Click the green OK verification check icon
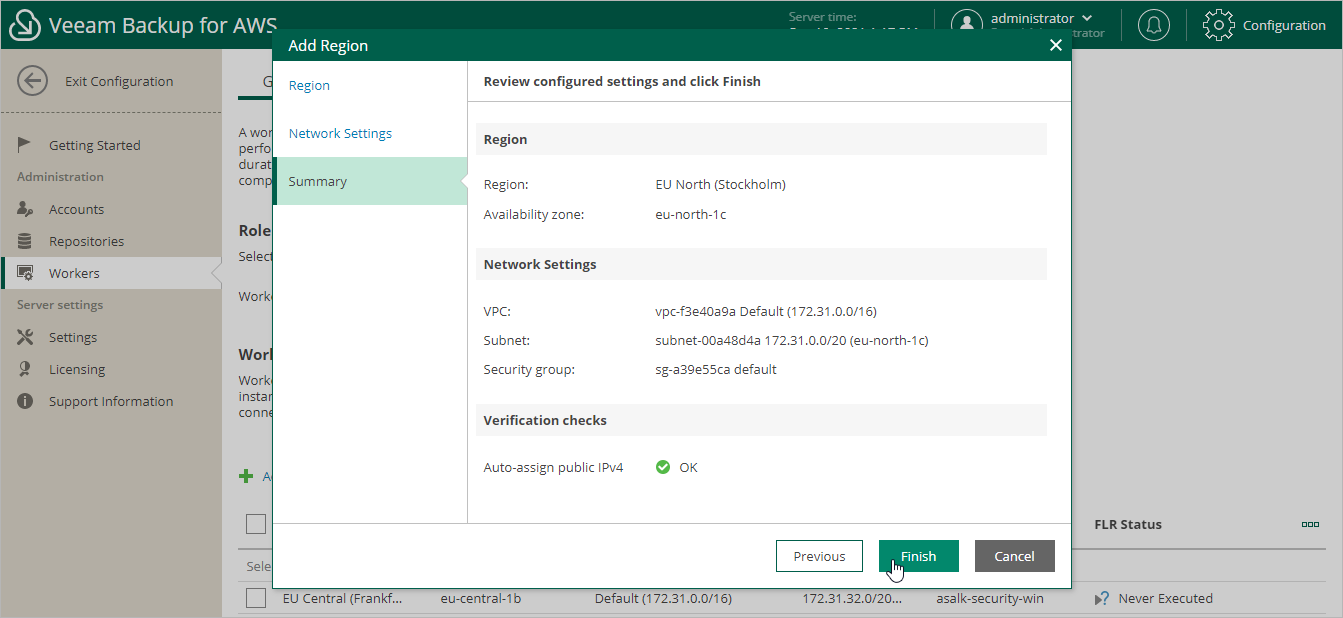This screenshot has width=1343, height=618. click(663, 467)
